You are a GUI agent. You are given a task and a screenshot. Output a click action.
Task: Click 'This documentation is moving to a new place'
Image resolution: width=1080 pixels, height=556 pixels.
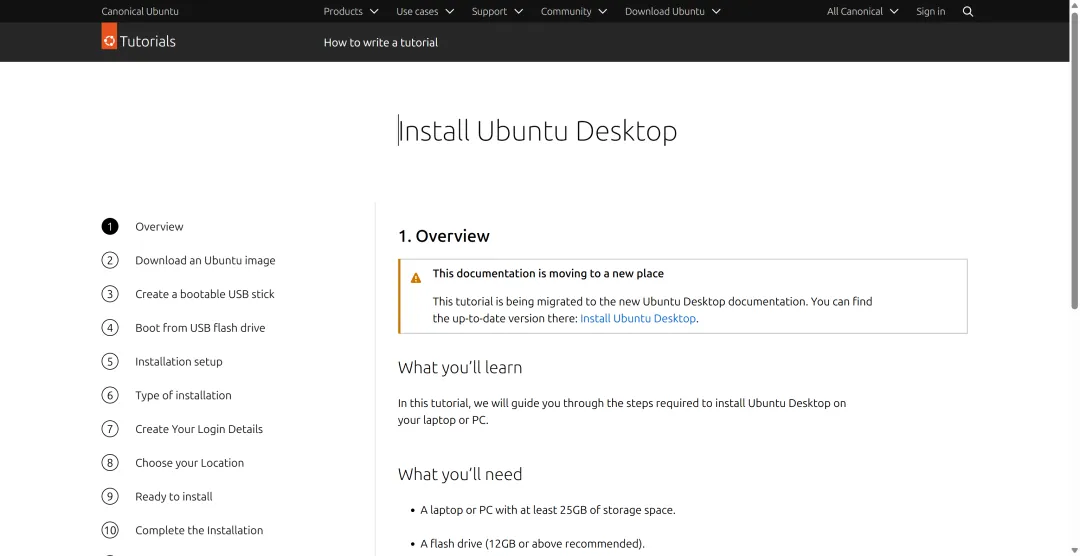tap(548, 274)
